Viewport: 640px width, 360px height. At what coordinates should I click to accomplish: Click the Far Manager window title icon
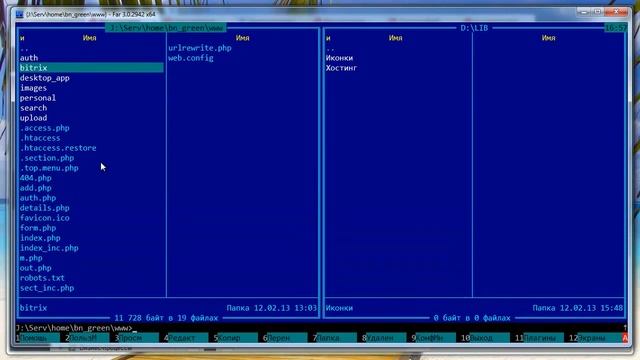[x=20, y=14]
